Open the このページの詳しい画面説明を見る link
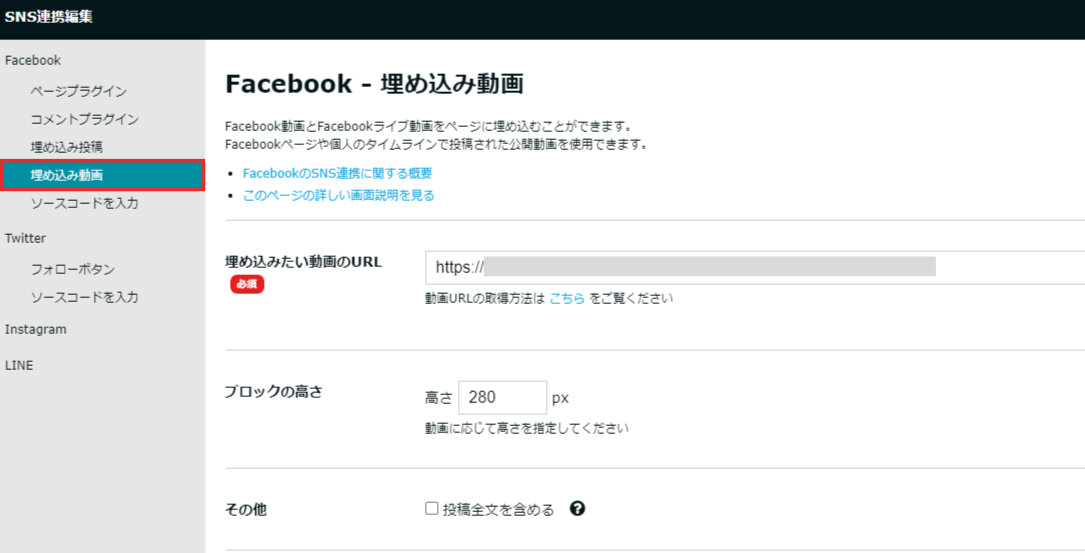 (x=338, y=195)
